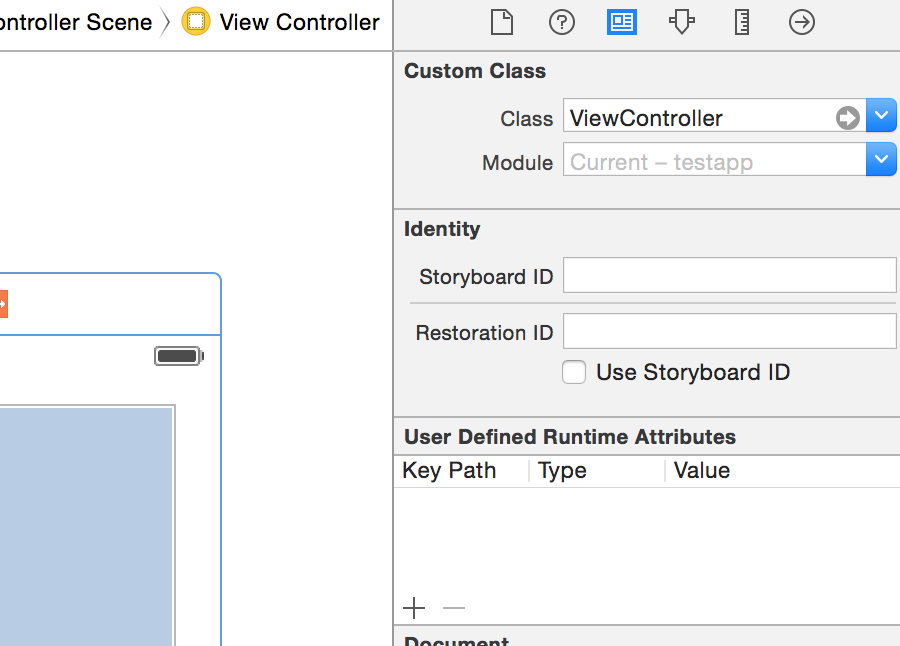Select View Controller in the breadcrumb
Screen dimensions: 900x646
click(x=299, y=22)
